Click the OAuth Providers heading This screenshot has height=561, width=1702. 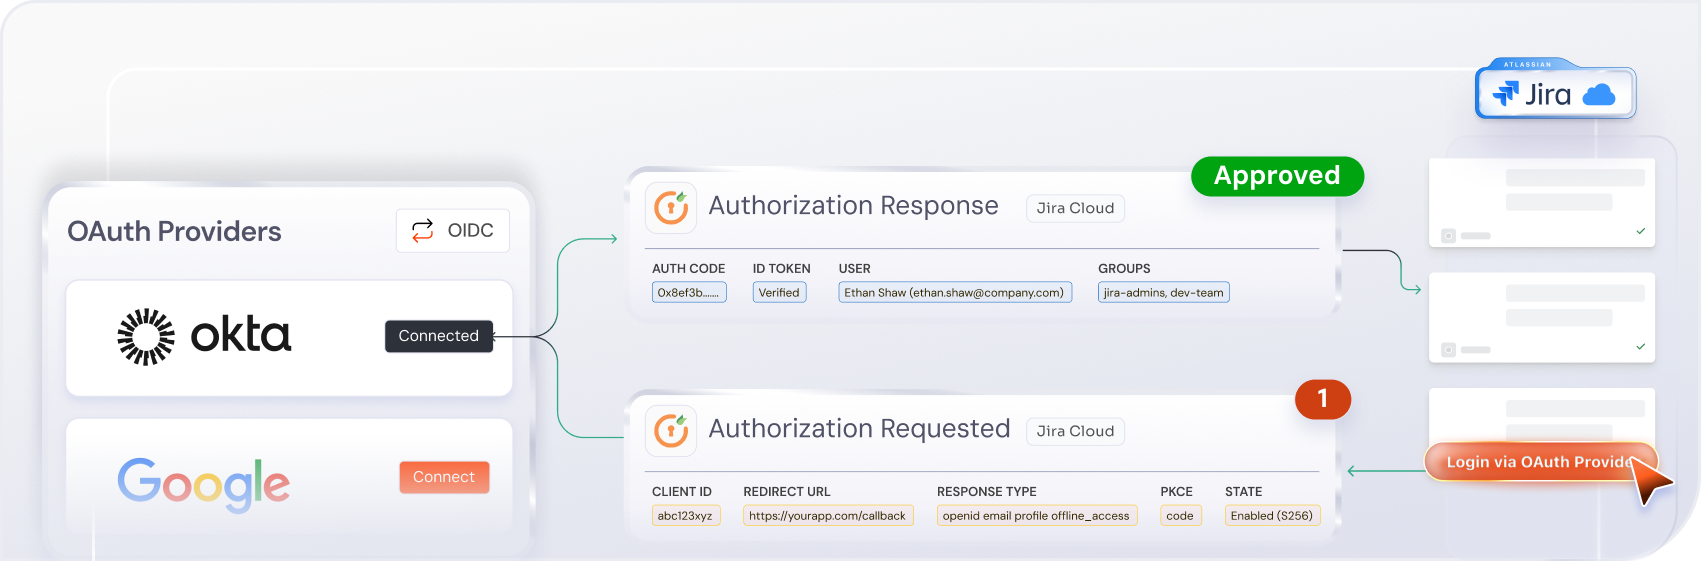click(x=174, y=232)
